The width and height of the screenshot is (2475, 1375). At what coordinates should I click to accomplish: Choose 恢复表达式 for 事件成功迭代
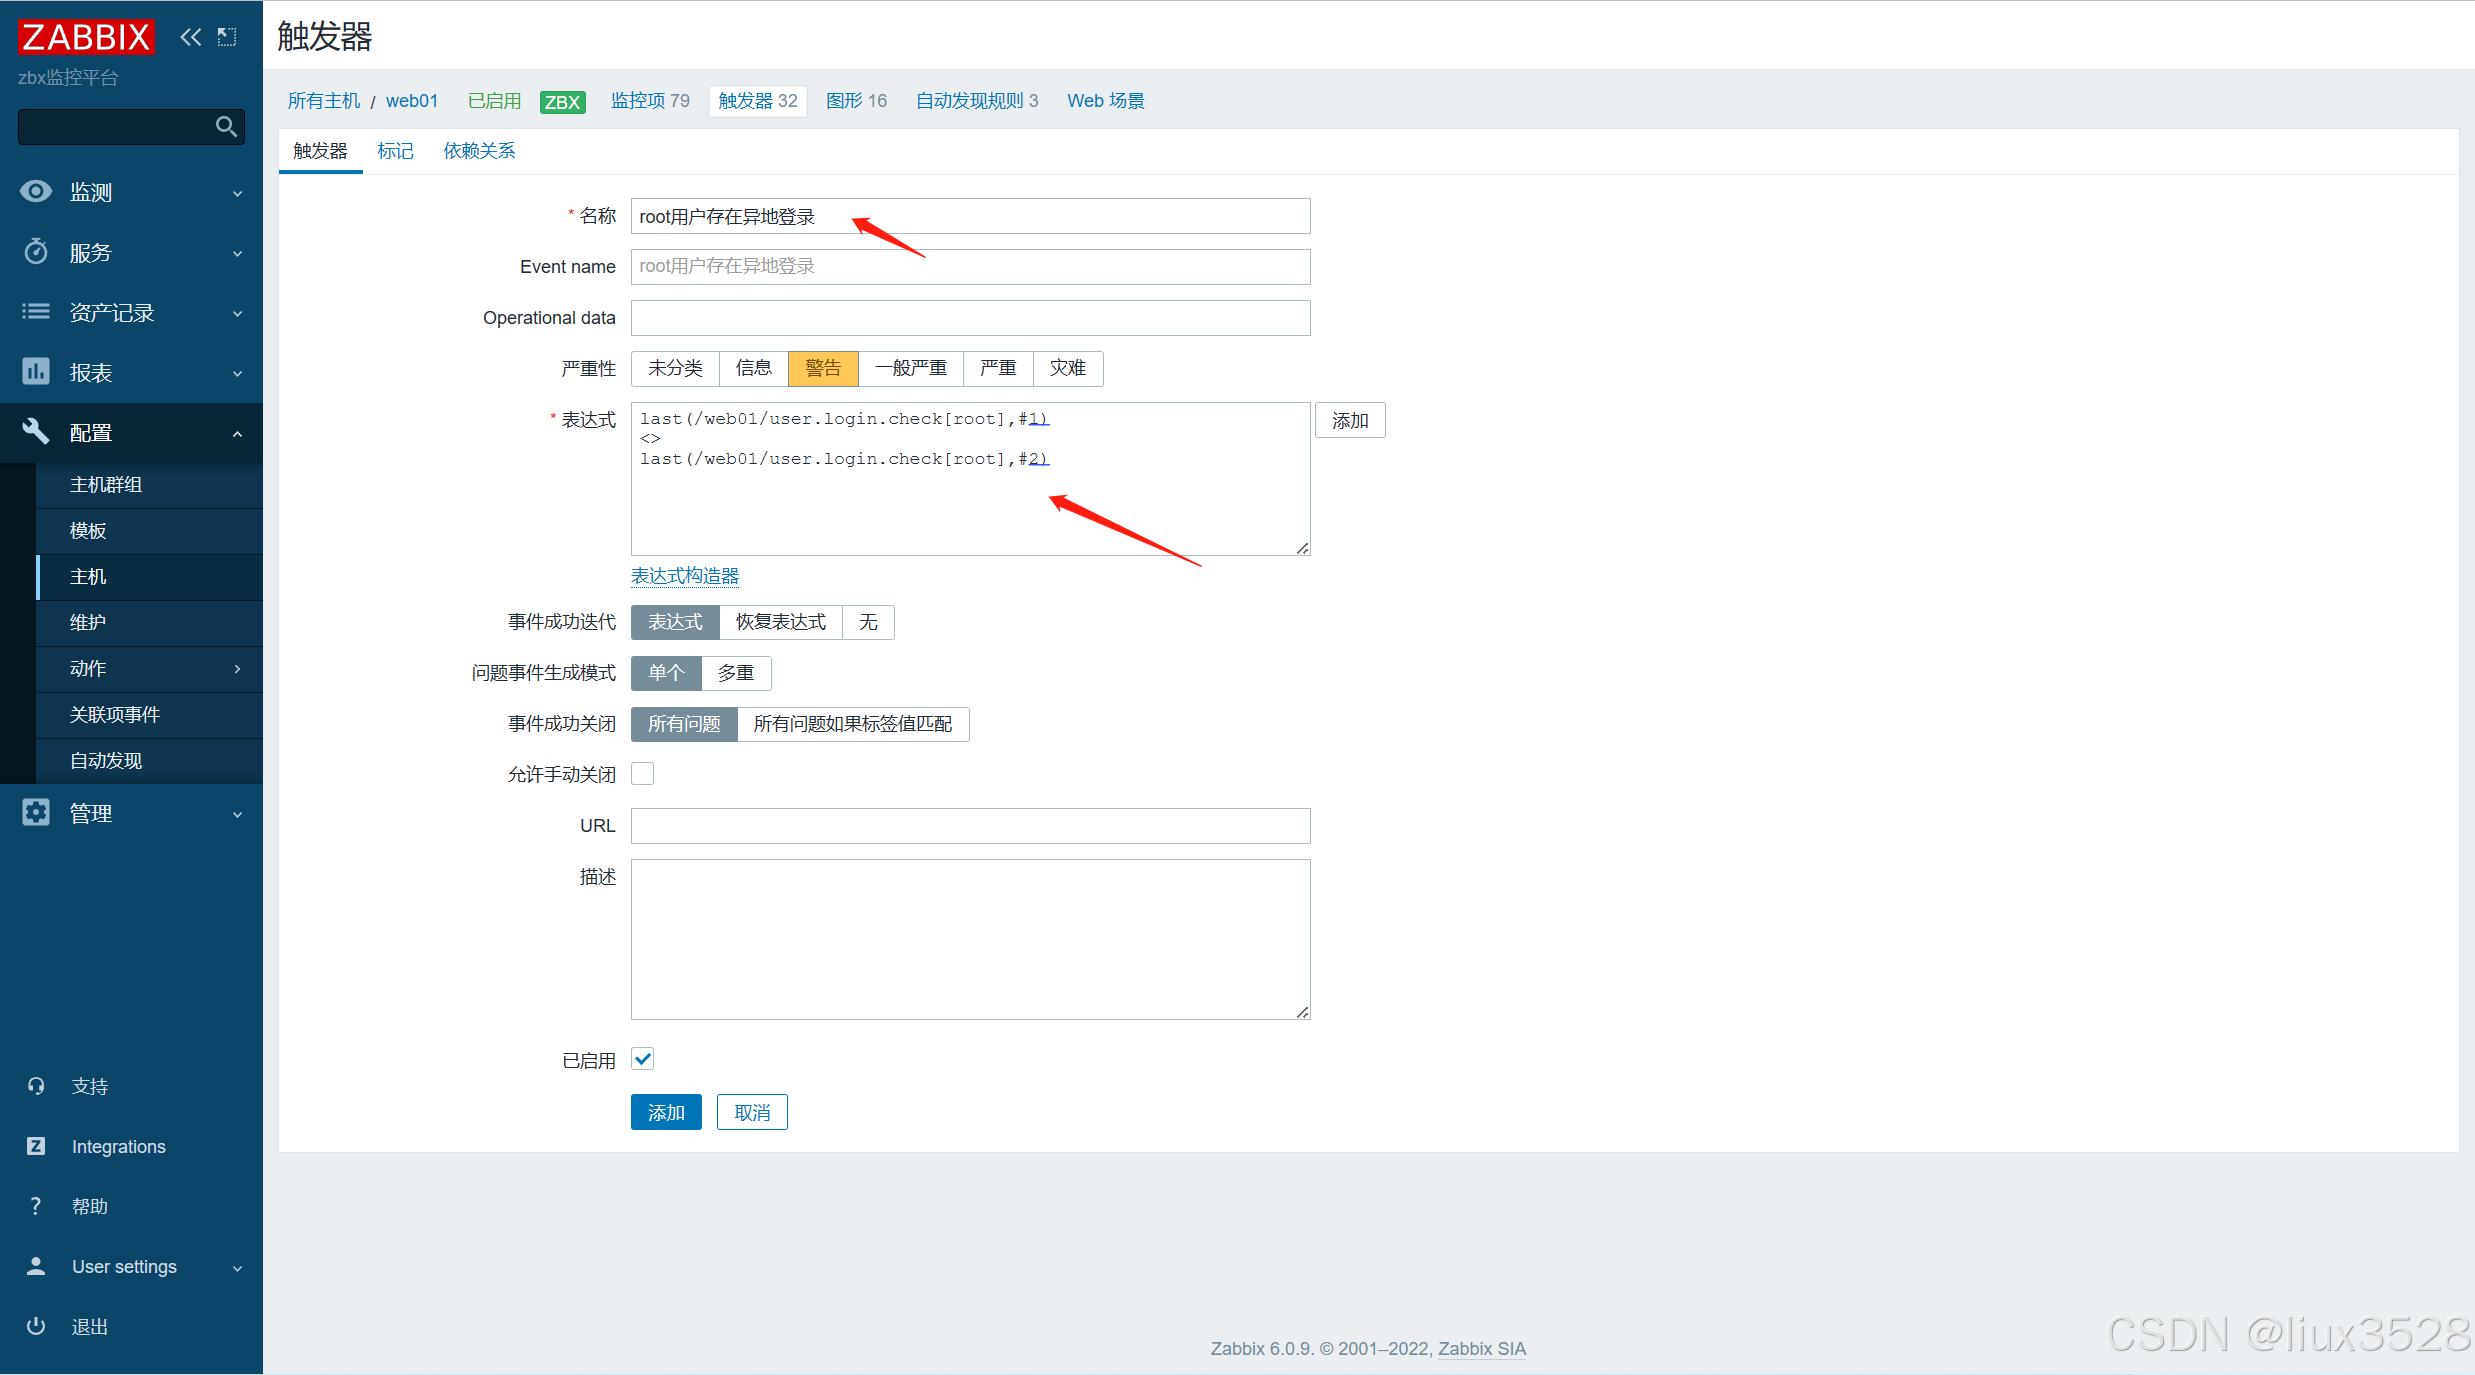pyautogui.click(x=781, y=622)
